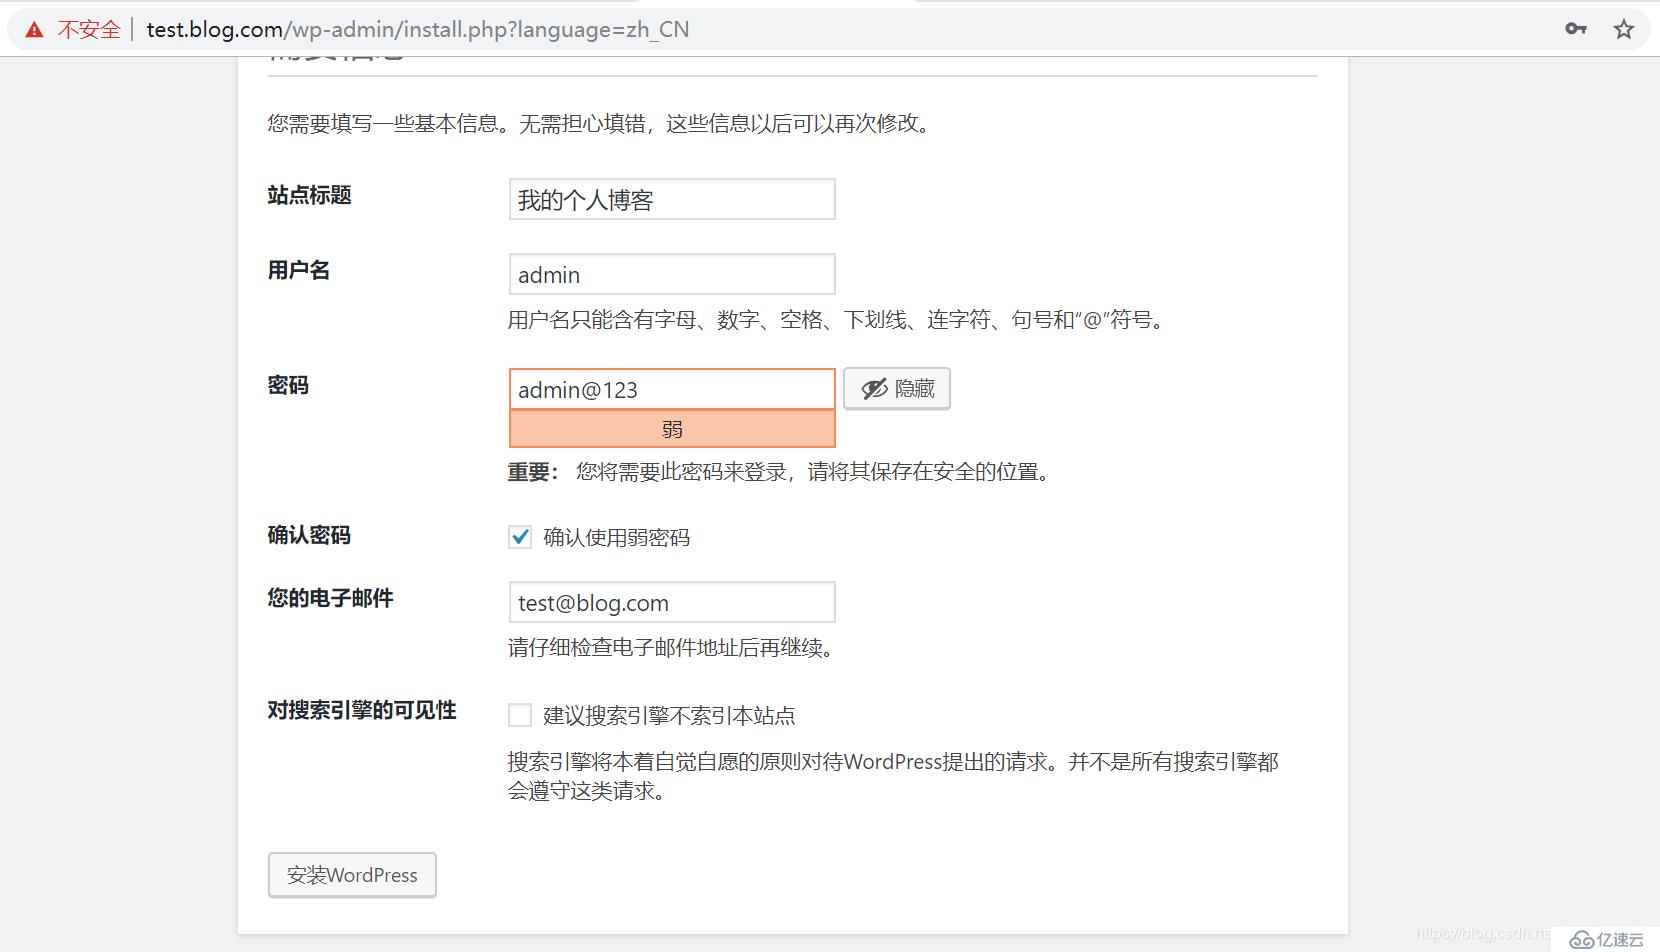
Task: Click the 站点标题 label
Action: (309, 195)
